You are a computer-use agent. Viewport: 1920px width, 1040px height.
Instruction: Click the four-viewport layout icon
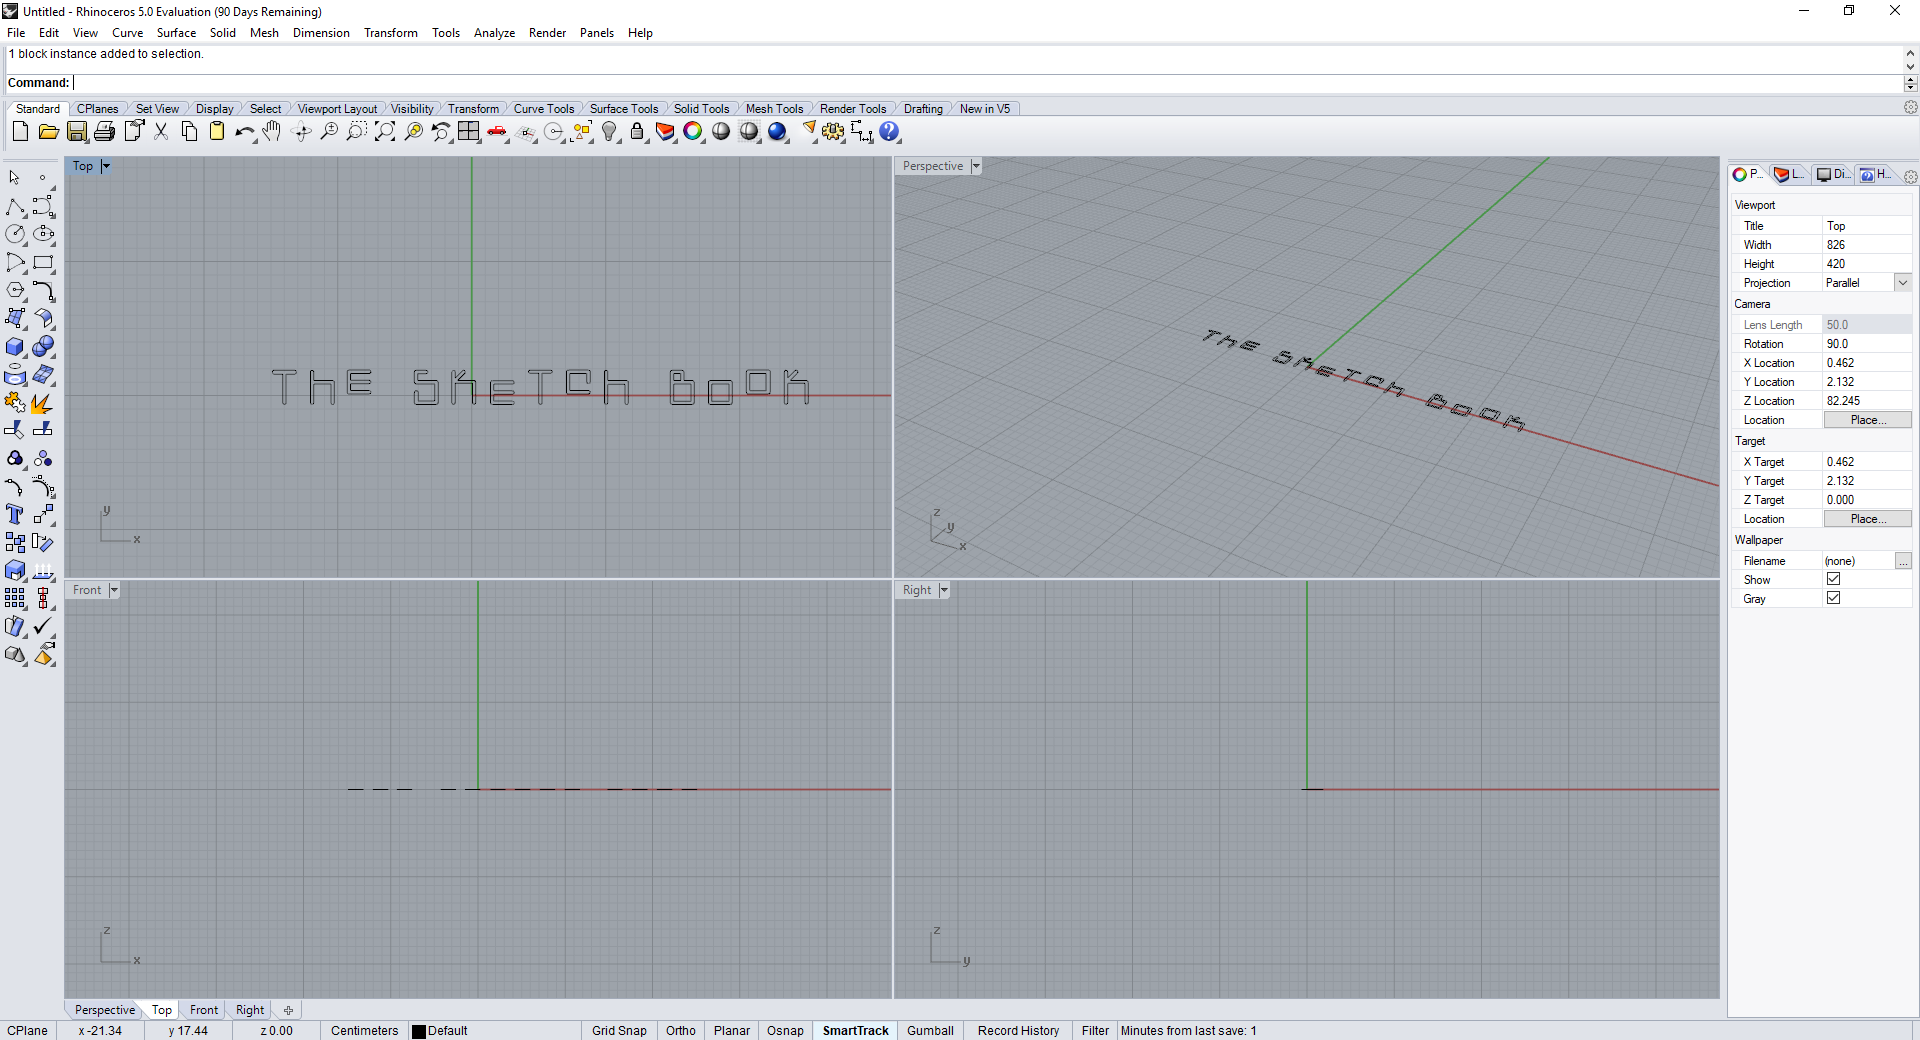(x=469, y=132)
